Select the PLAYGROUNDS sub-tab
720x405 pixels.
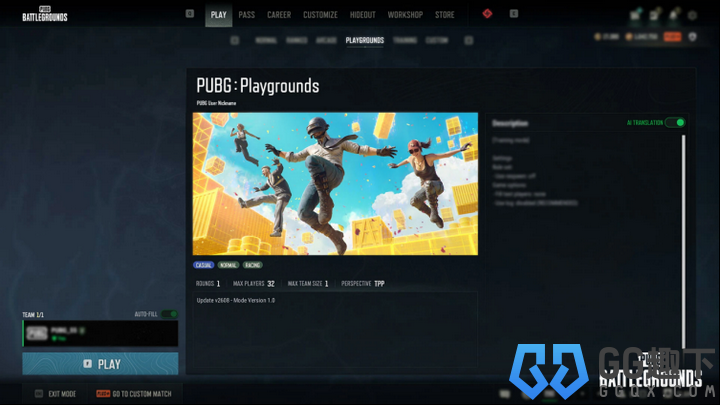tap(365, 40)
